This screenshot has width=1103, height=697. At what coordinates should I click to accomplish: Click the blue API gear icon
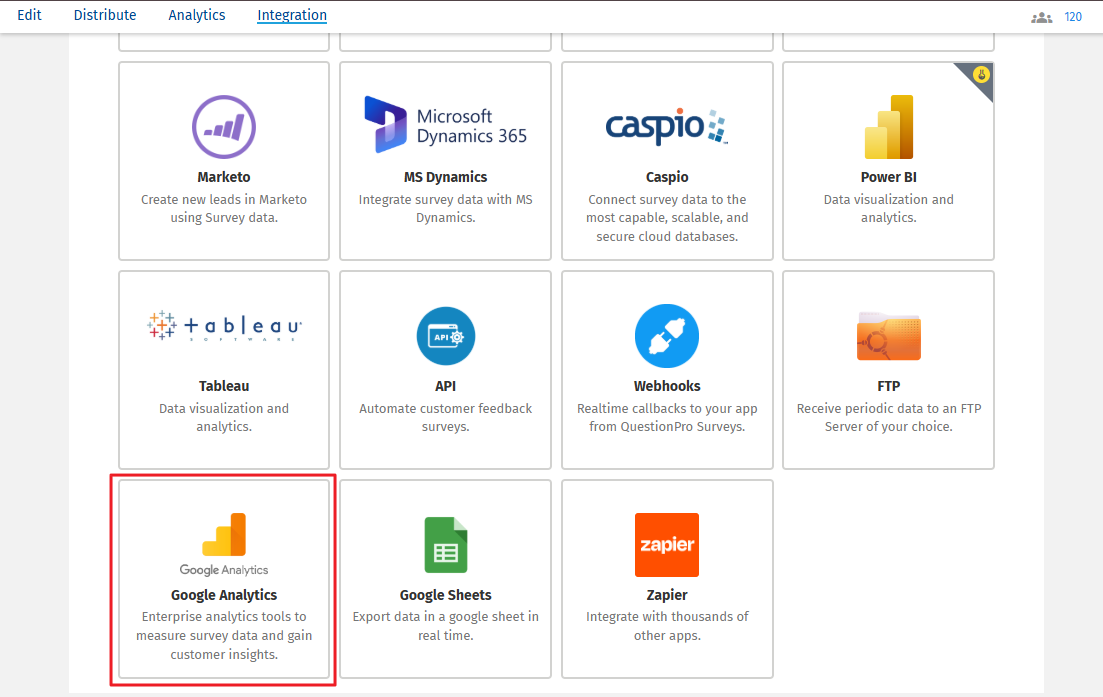(x=445, y=336)
